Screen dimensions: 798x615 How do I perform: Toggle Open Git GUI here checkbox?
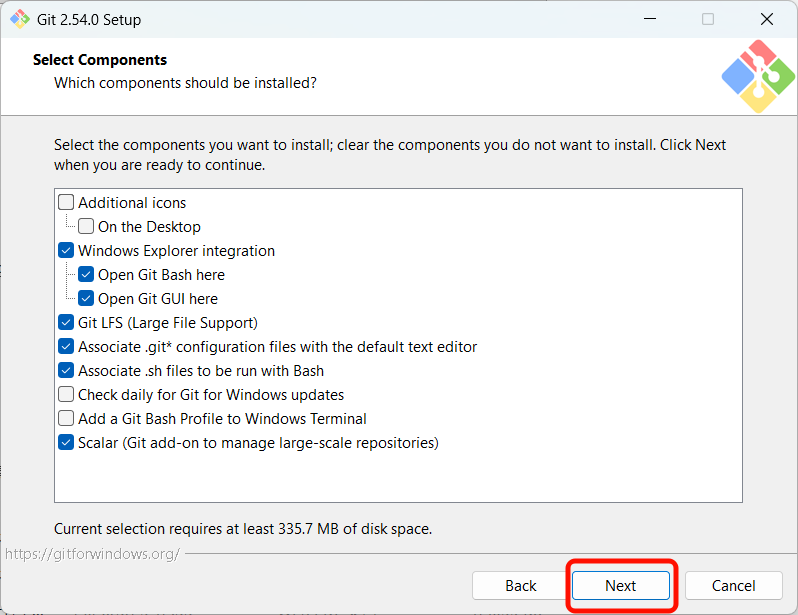[86, 298]
